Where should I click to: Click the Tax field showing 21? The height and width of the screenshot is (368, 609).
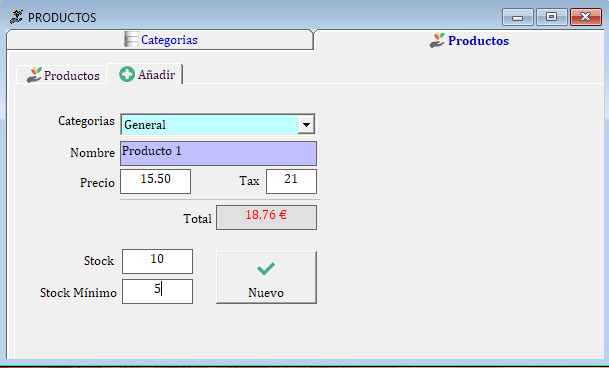tap(291, 181)
